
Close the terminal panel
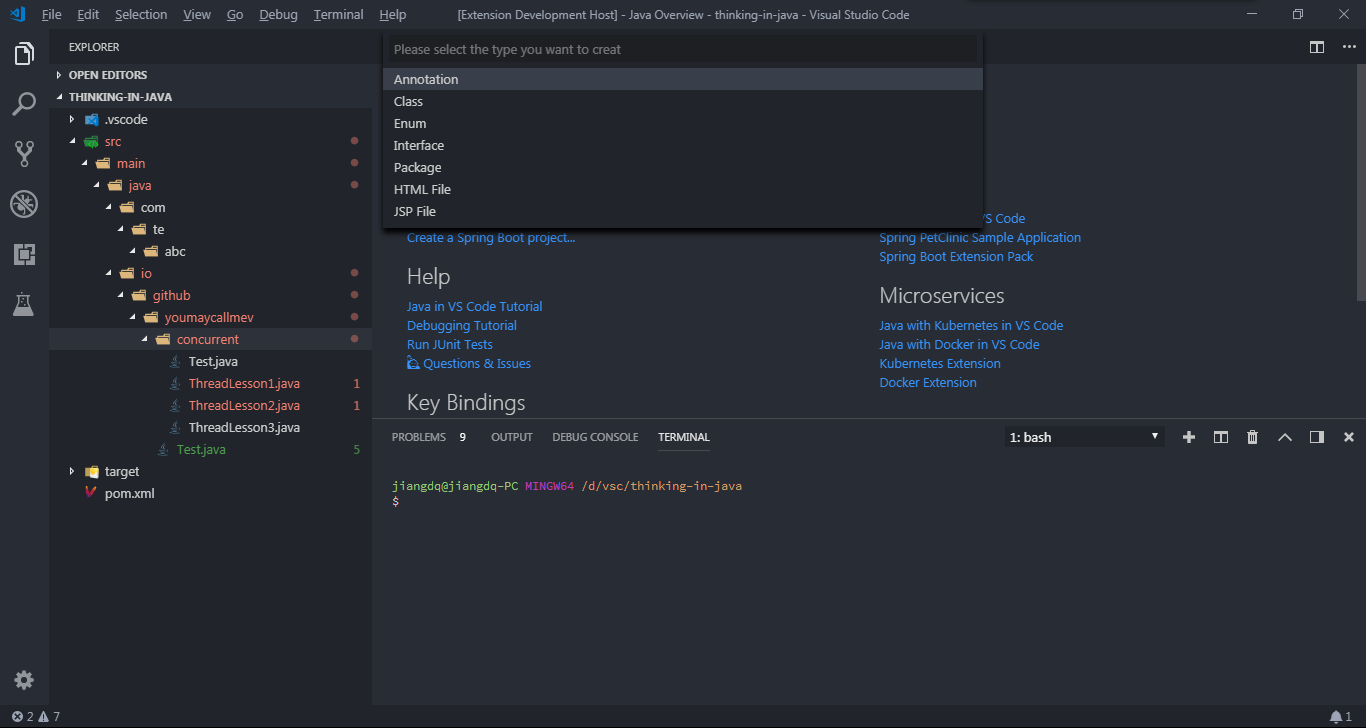[1348, 437]
